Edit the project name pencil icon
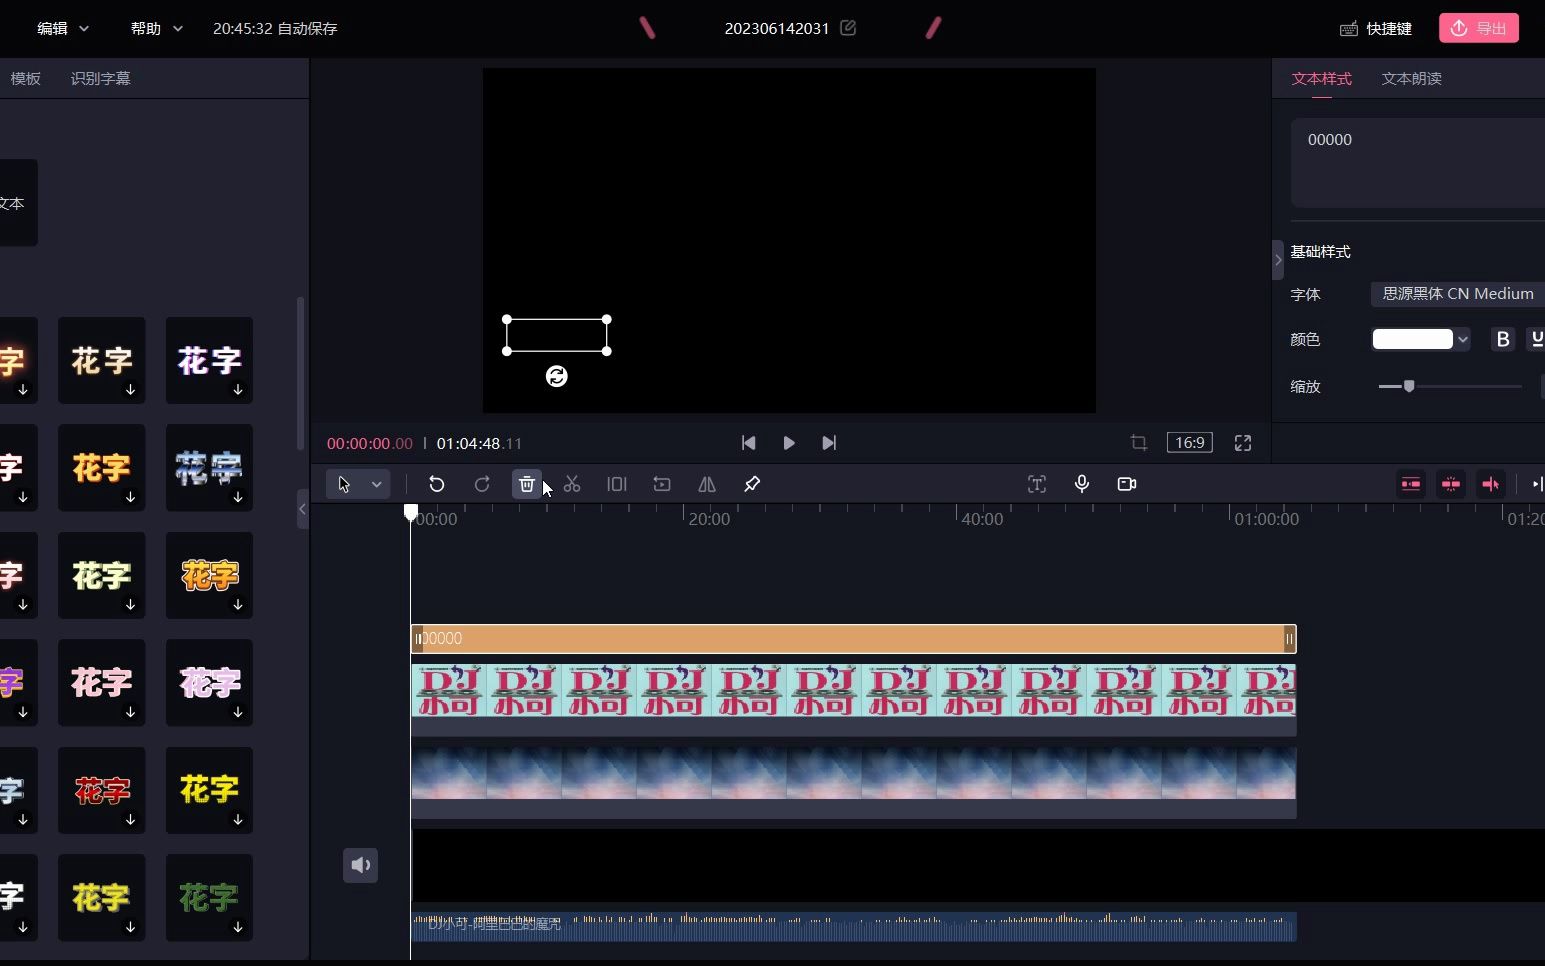 848,28
